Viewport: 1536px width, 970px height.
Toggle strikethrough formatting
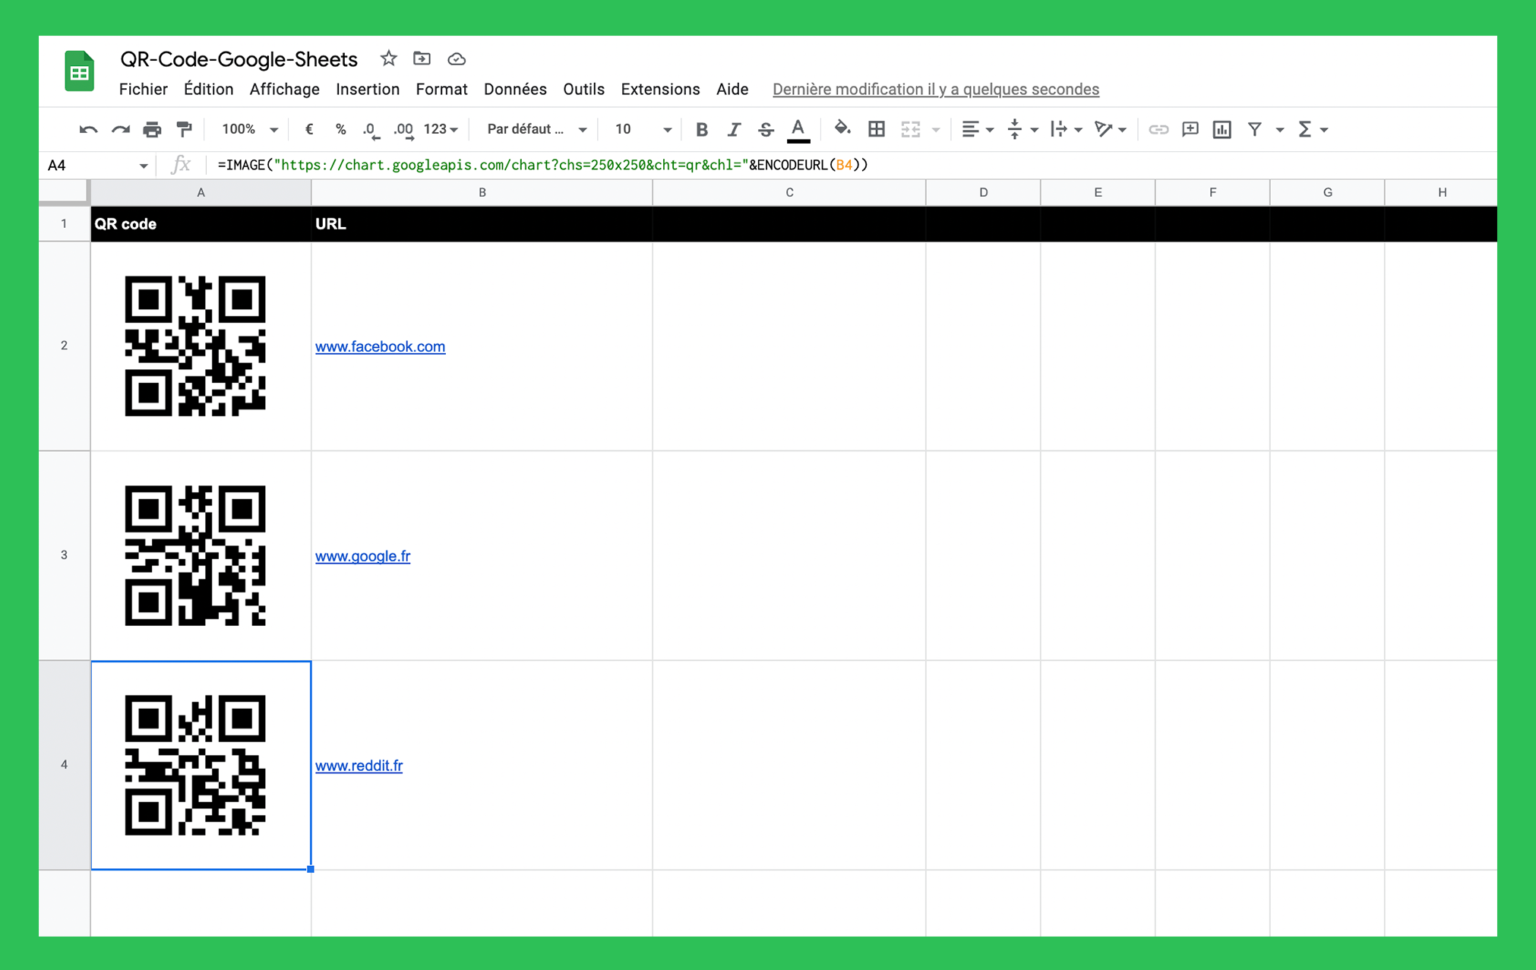(765, 129)
